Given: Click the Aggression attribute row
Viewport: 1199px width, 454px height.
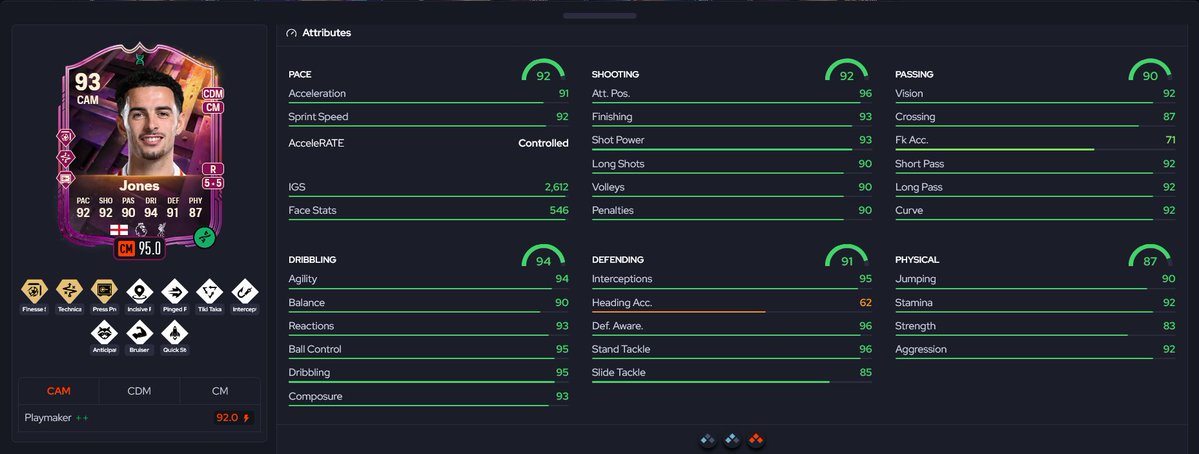Looking at the screenshot, I should pyautogui.click(x=1035, y=350).
